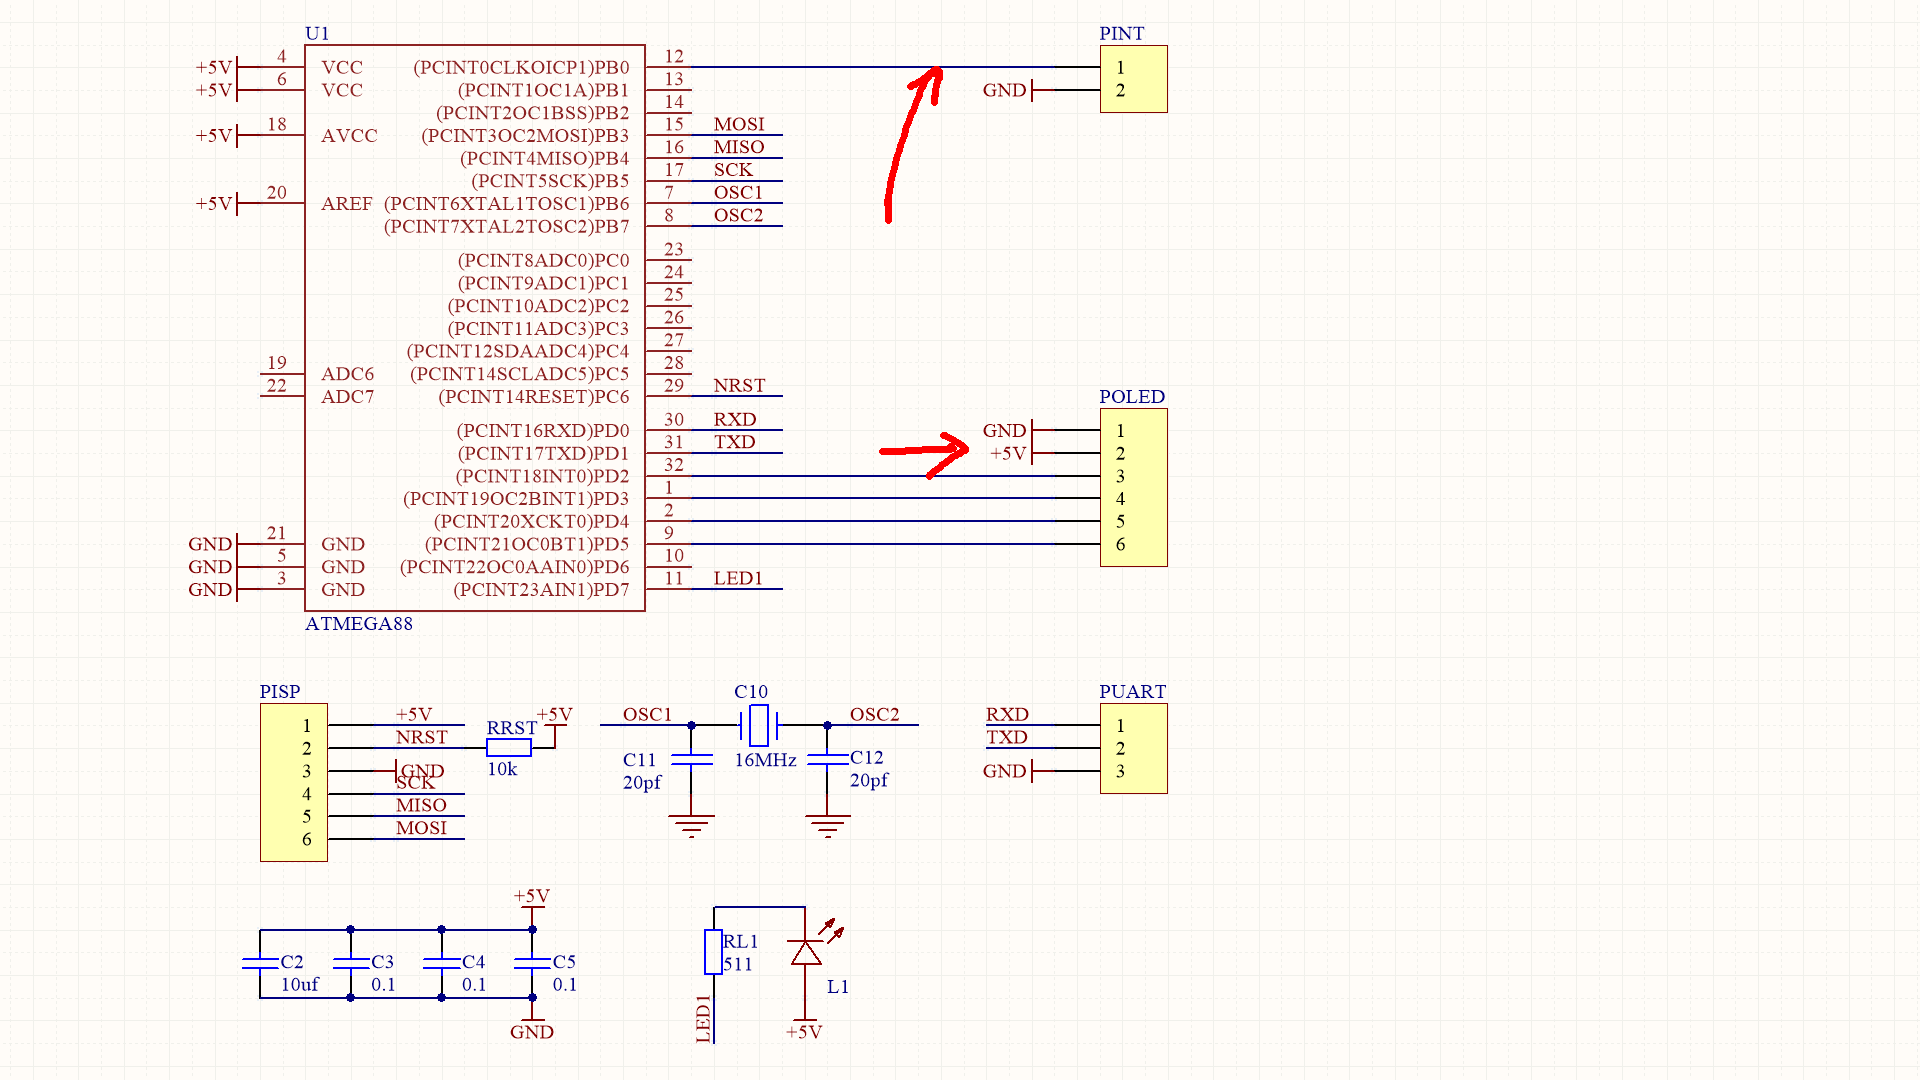1920x1080 pixels.
Task: Click the POLED designator label
Action: coord(1132,396)
